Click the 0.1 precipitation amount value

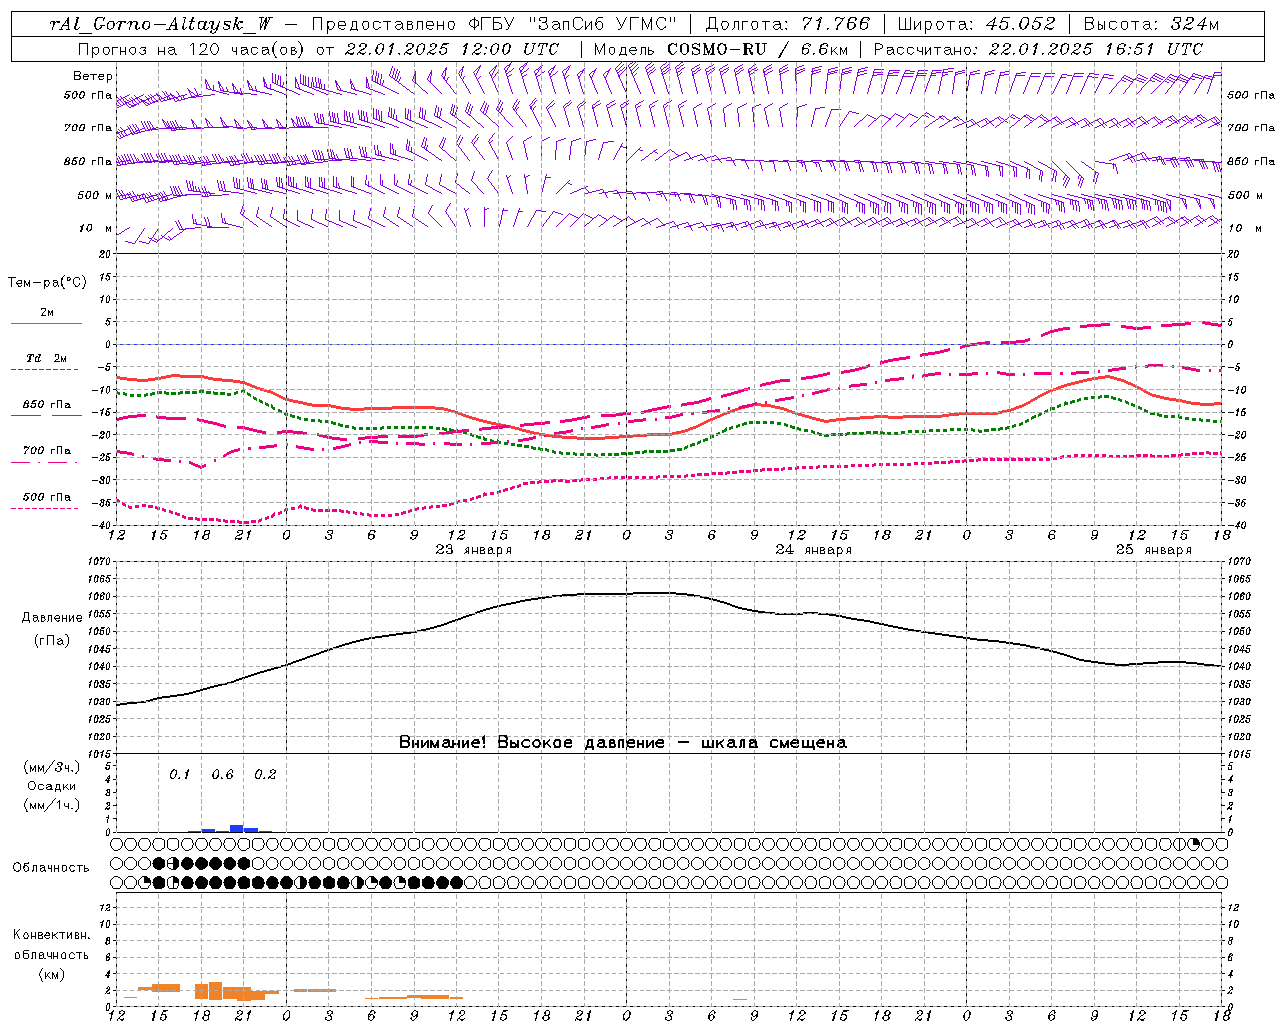click(x=179, y=775)
